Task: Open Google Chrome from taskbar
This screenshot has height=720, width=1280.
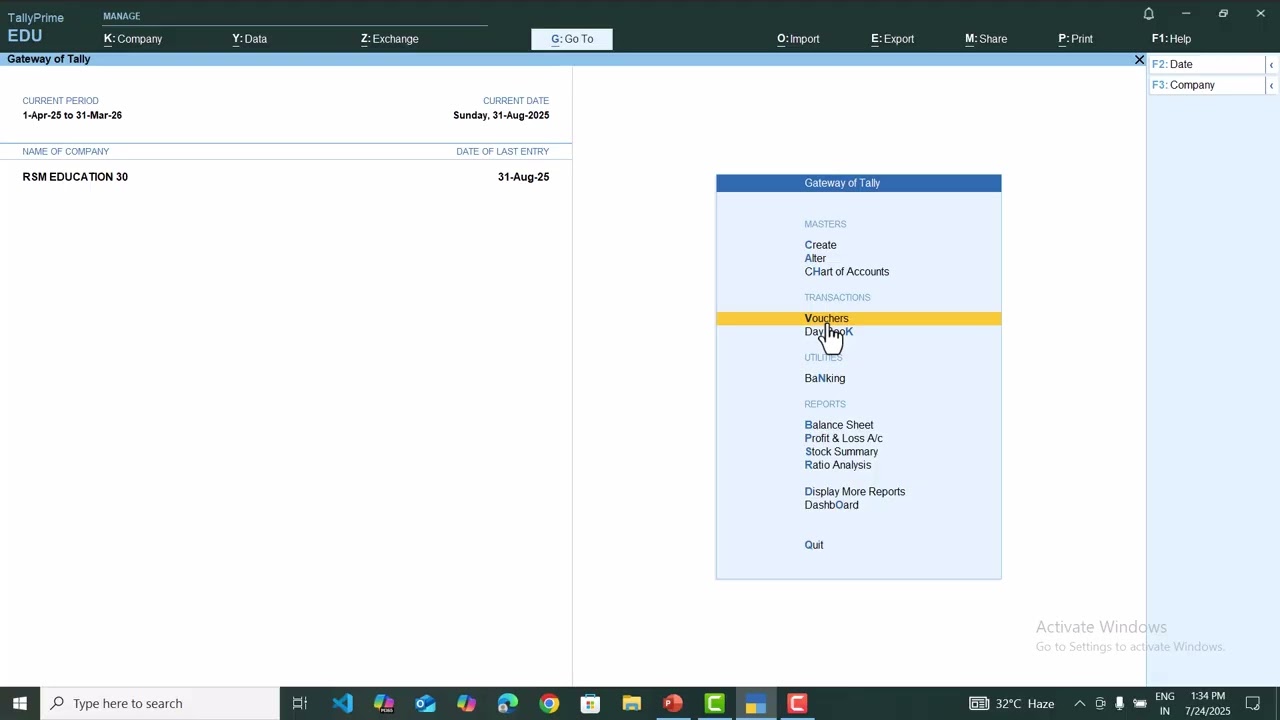Action: click(549, 704)
